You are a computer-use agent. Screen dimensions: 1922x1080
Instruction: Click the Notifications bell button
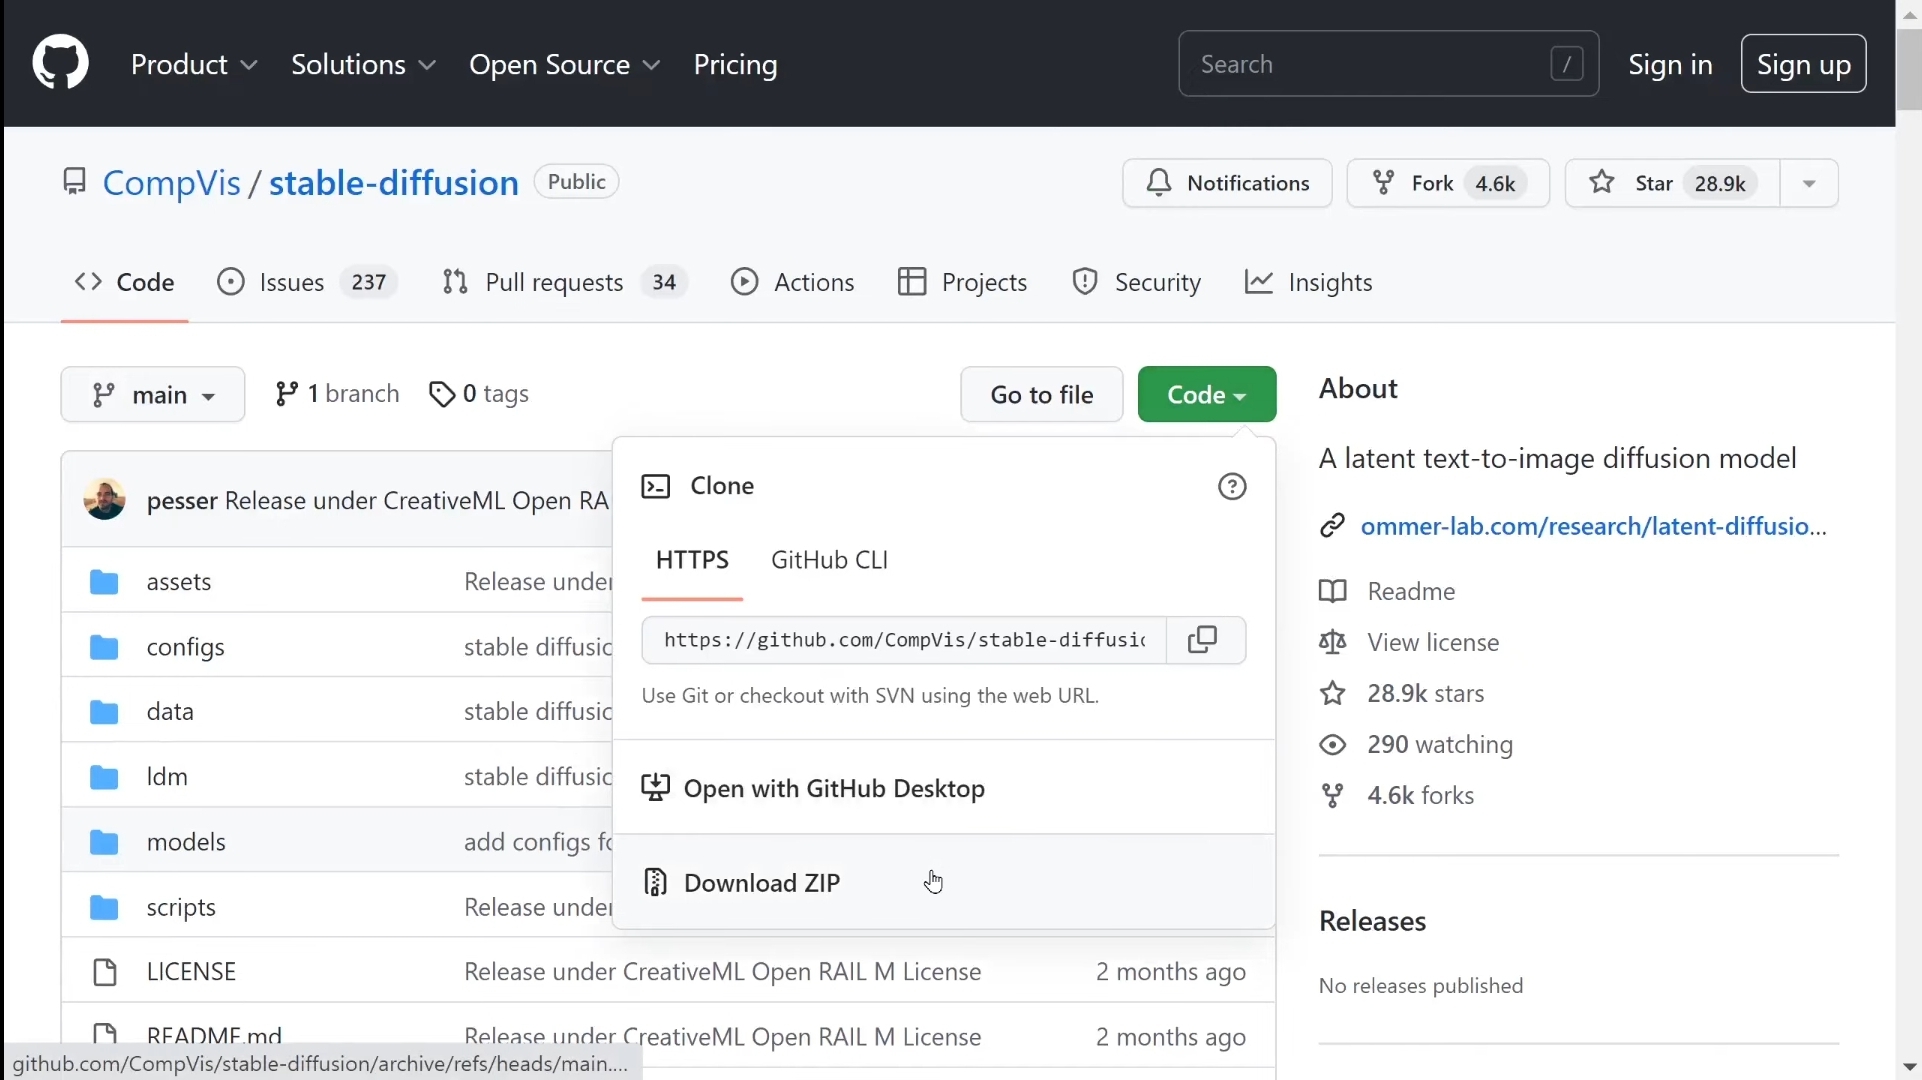[x=1227, y=183]
